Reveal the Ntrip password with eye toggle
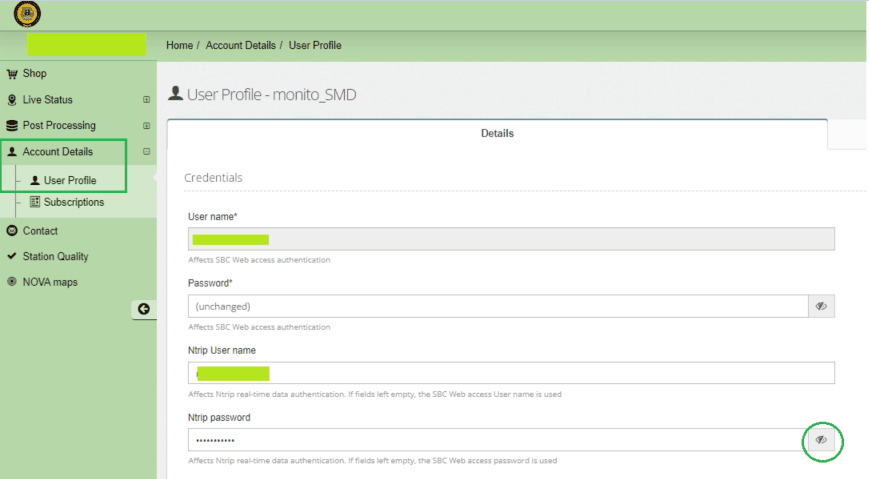 tap(821, 440)
